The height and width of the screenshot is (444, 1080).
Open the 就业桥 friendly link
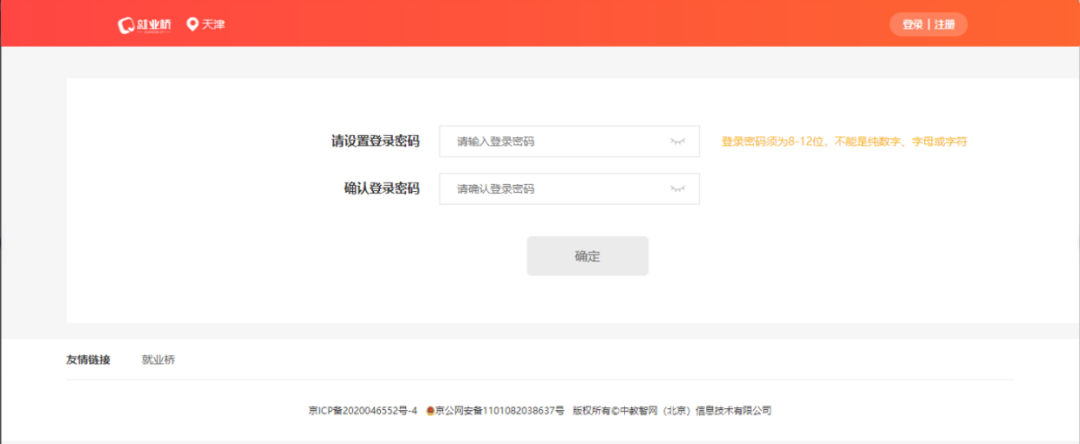(x=158, y=360)
